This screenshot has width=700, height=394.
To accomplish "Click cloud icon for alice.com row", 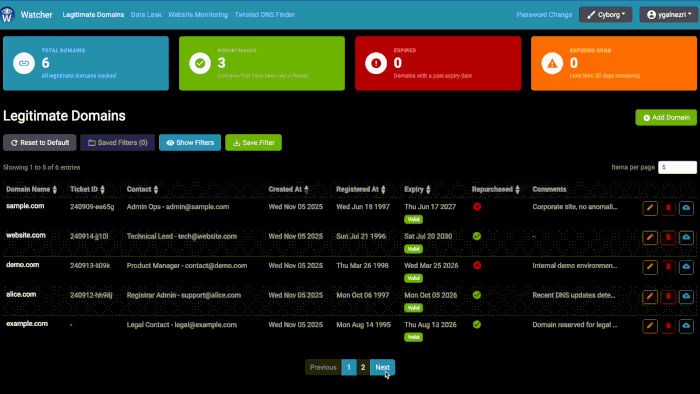I will point(686,296).
